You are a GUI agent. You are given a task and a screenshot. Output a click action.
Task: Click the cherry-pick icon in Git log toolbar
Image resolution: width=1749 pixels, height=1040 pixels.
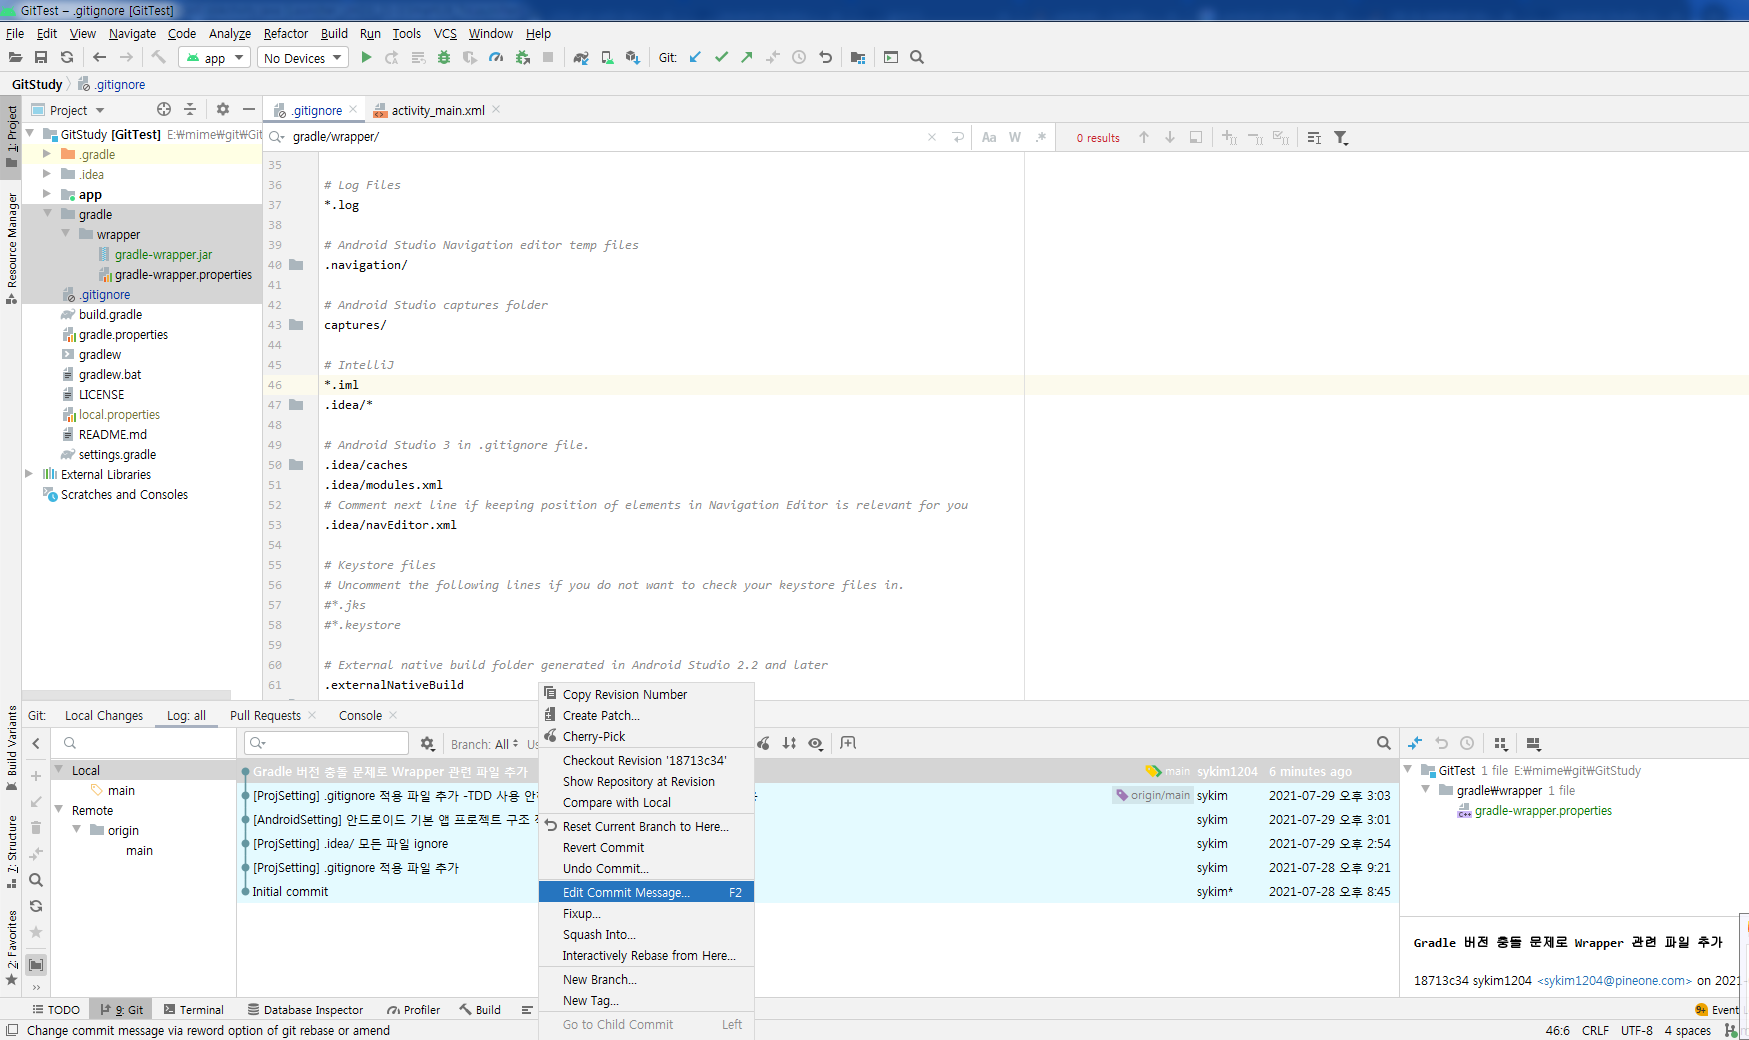(x=764, y=743)
